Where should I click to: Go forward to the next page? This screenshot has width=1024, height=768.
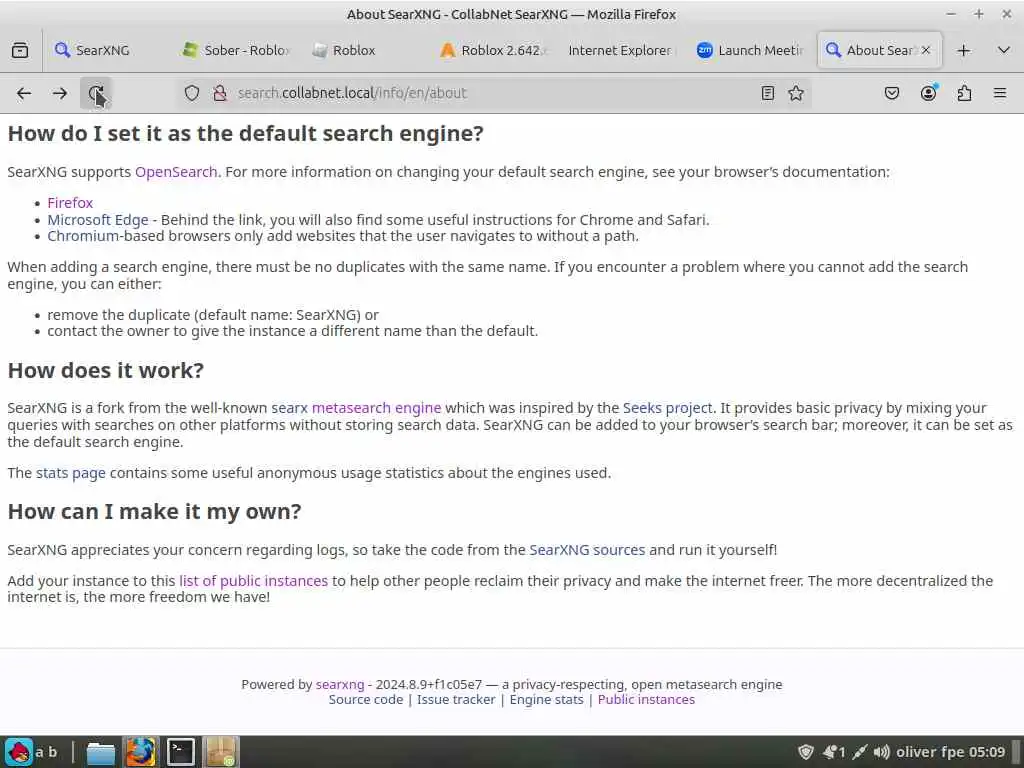pos(60,93)
